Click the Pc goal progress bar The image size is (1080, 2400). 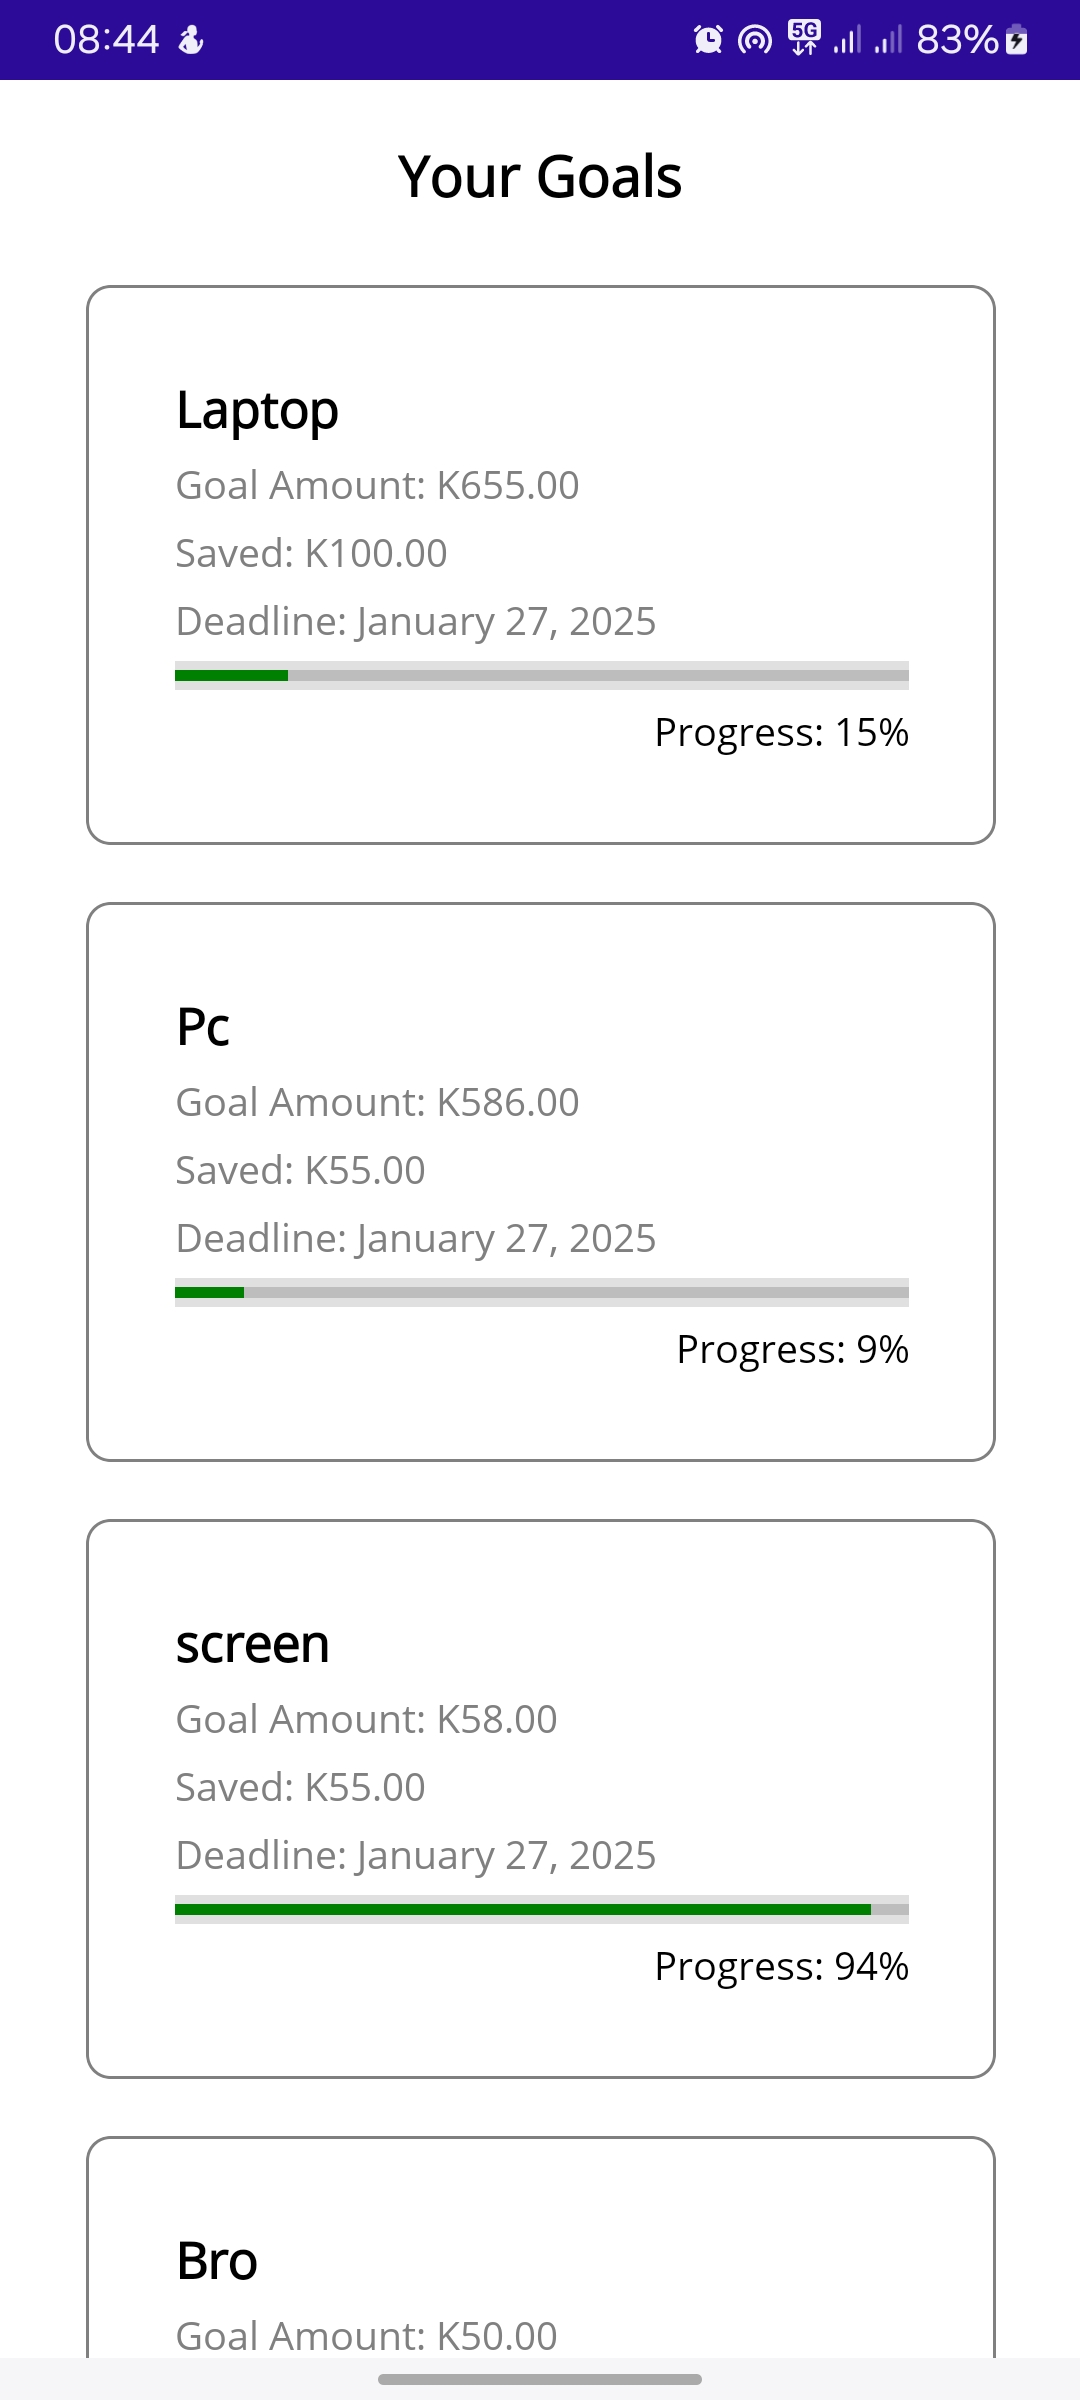click(x=541, y=1293)
